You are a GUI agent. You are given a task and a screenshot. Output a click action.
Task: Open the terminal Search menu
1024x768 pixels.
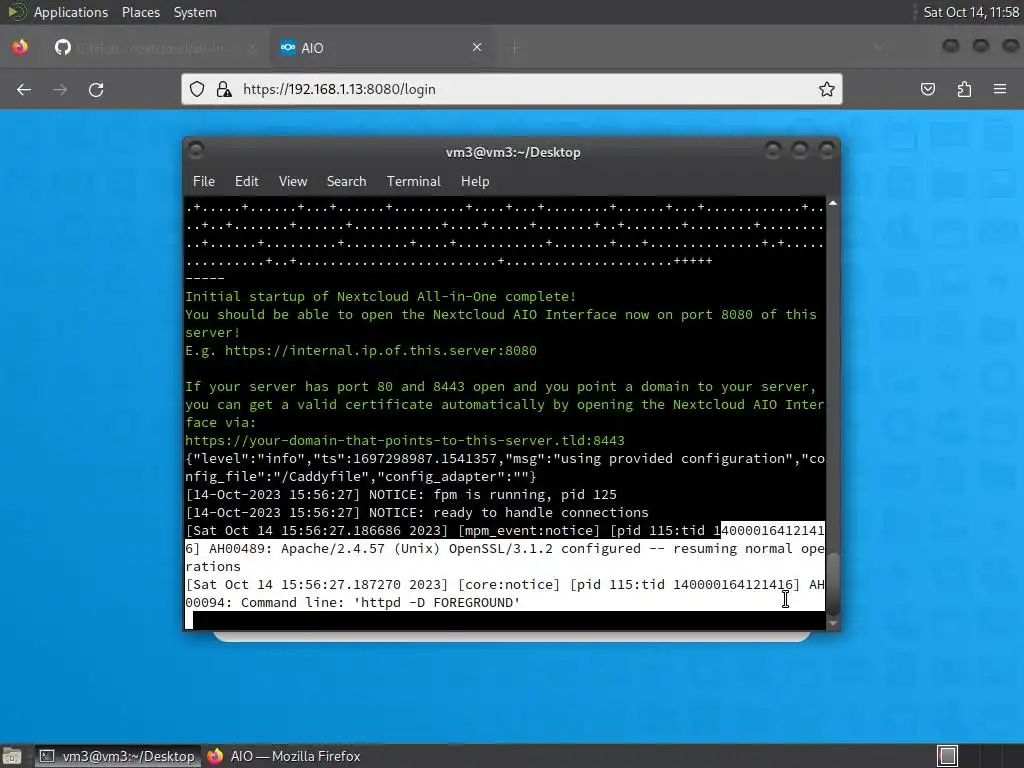(x=346, y=182)
